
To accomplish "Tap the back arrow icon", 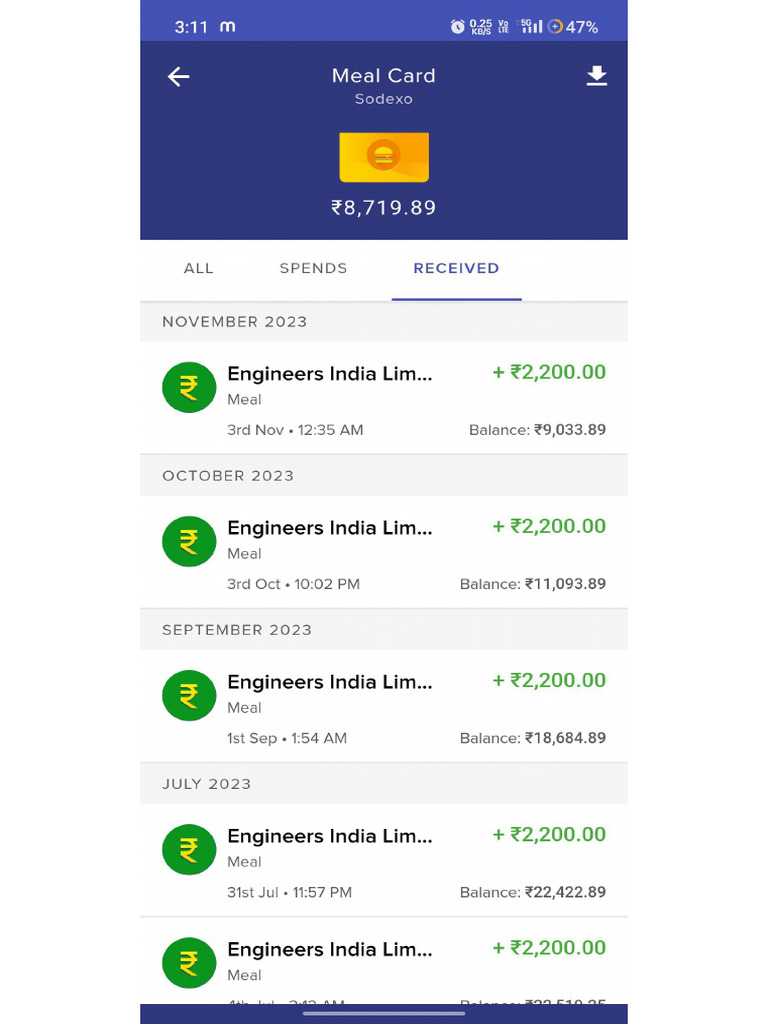I will pos(179,77).
